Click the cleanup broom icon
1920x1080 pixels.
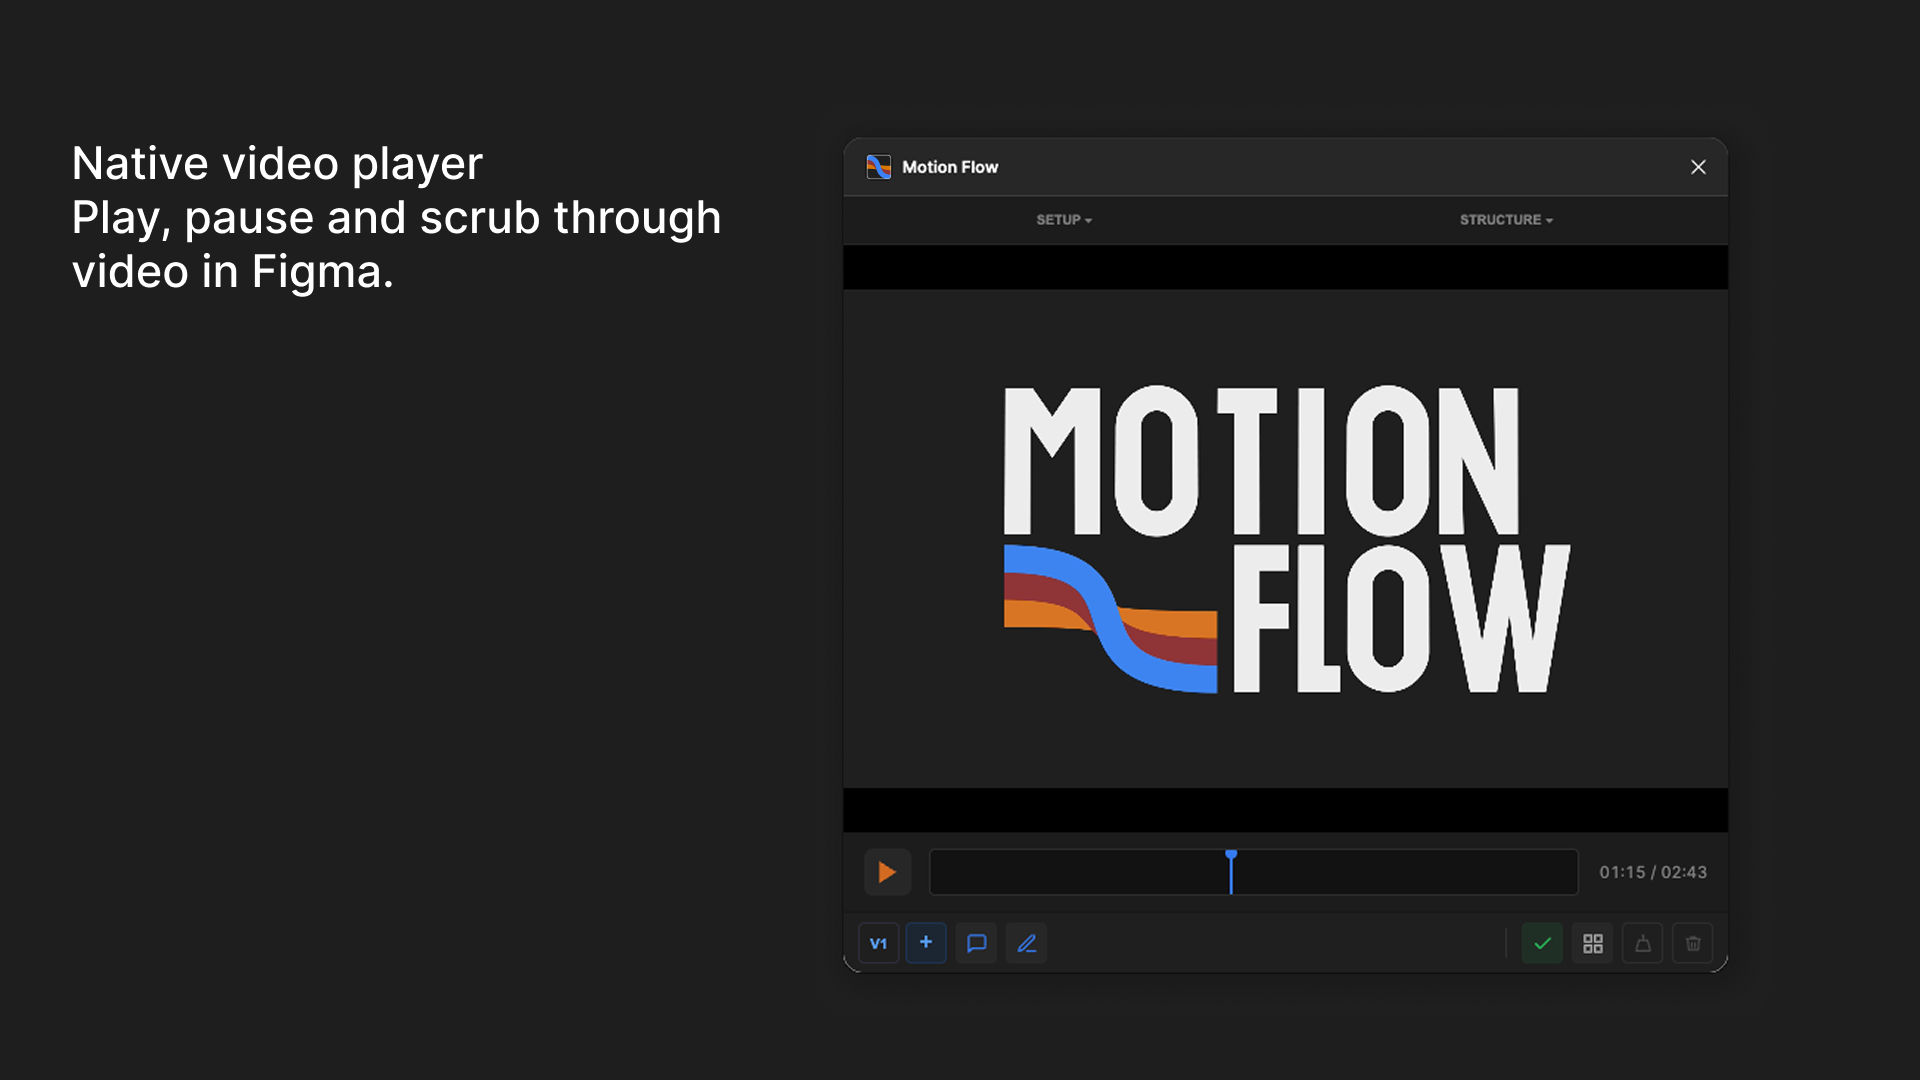1642,943
